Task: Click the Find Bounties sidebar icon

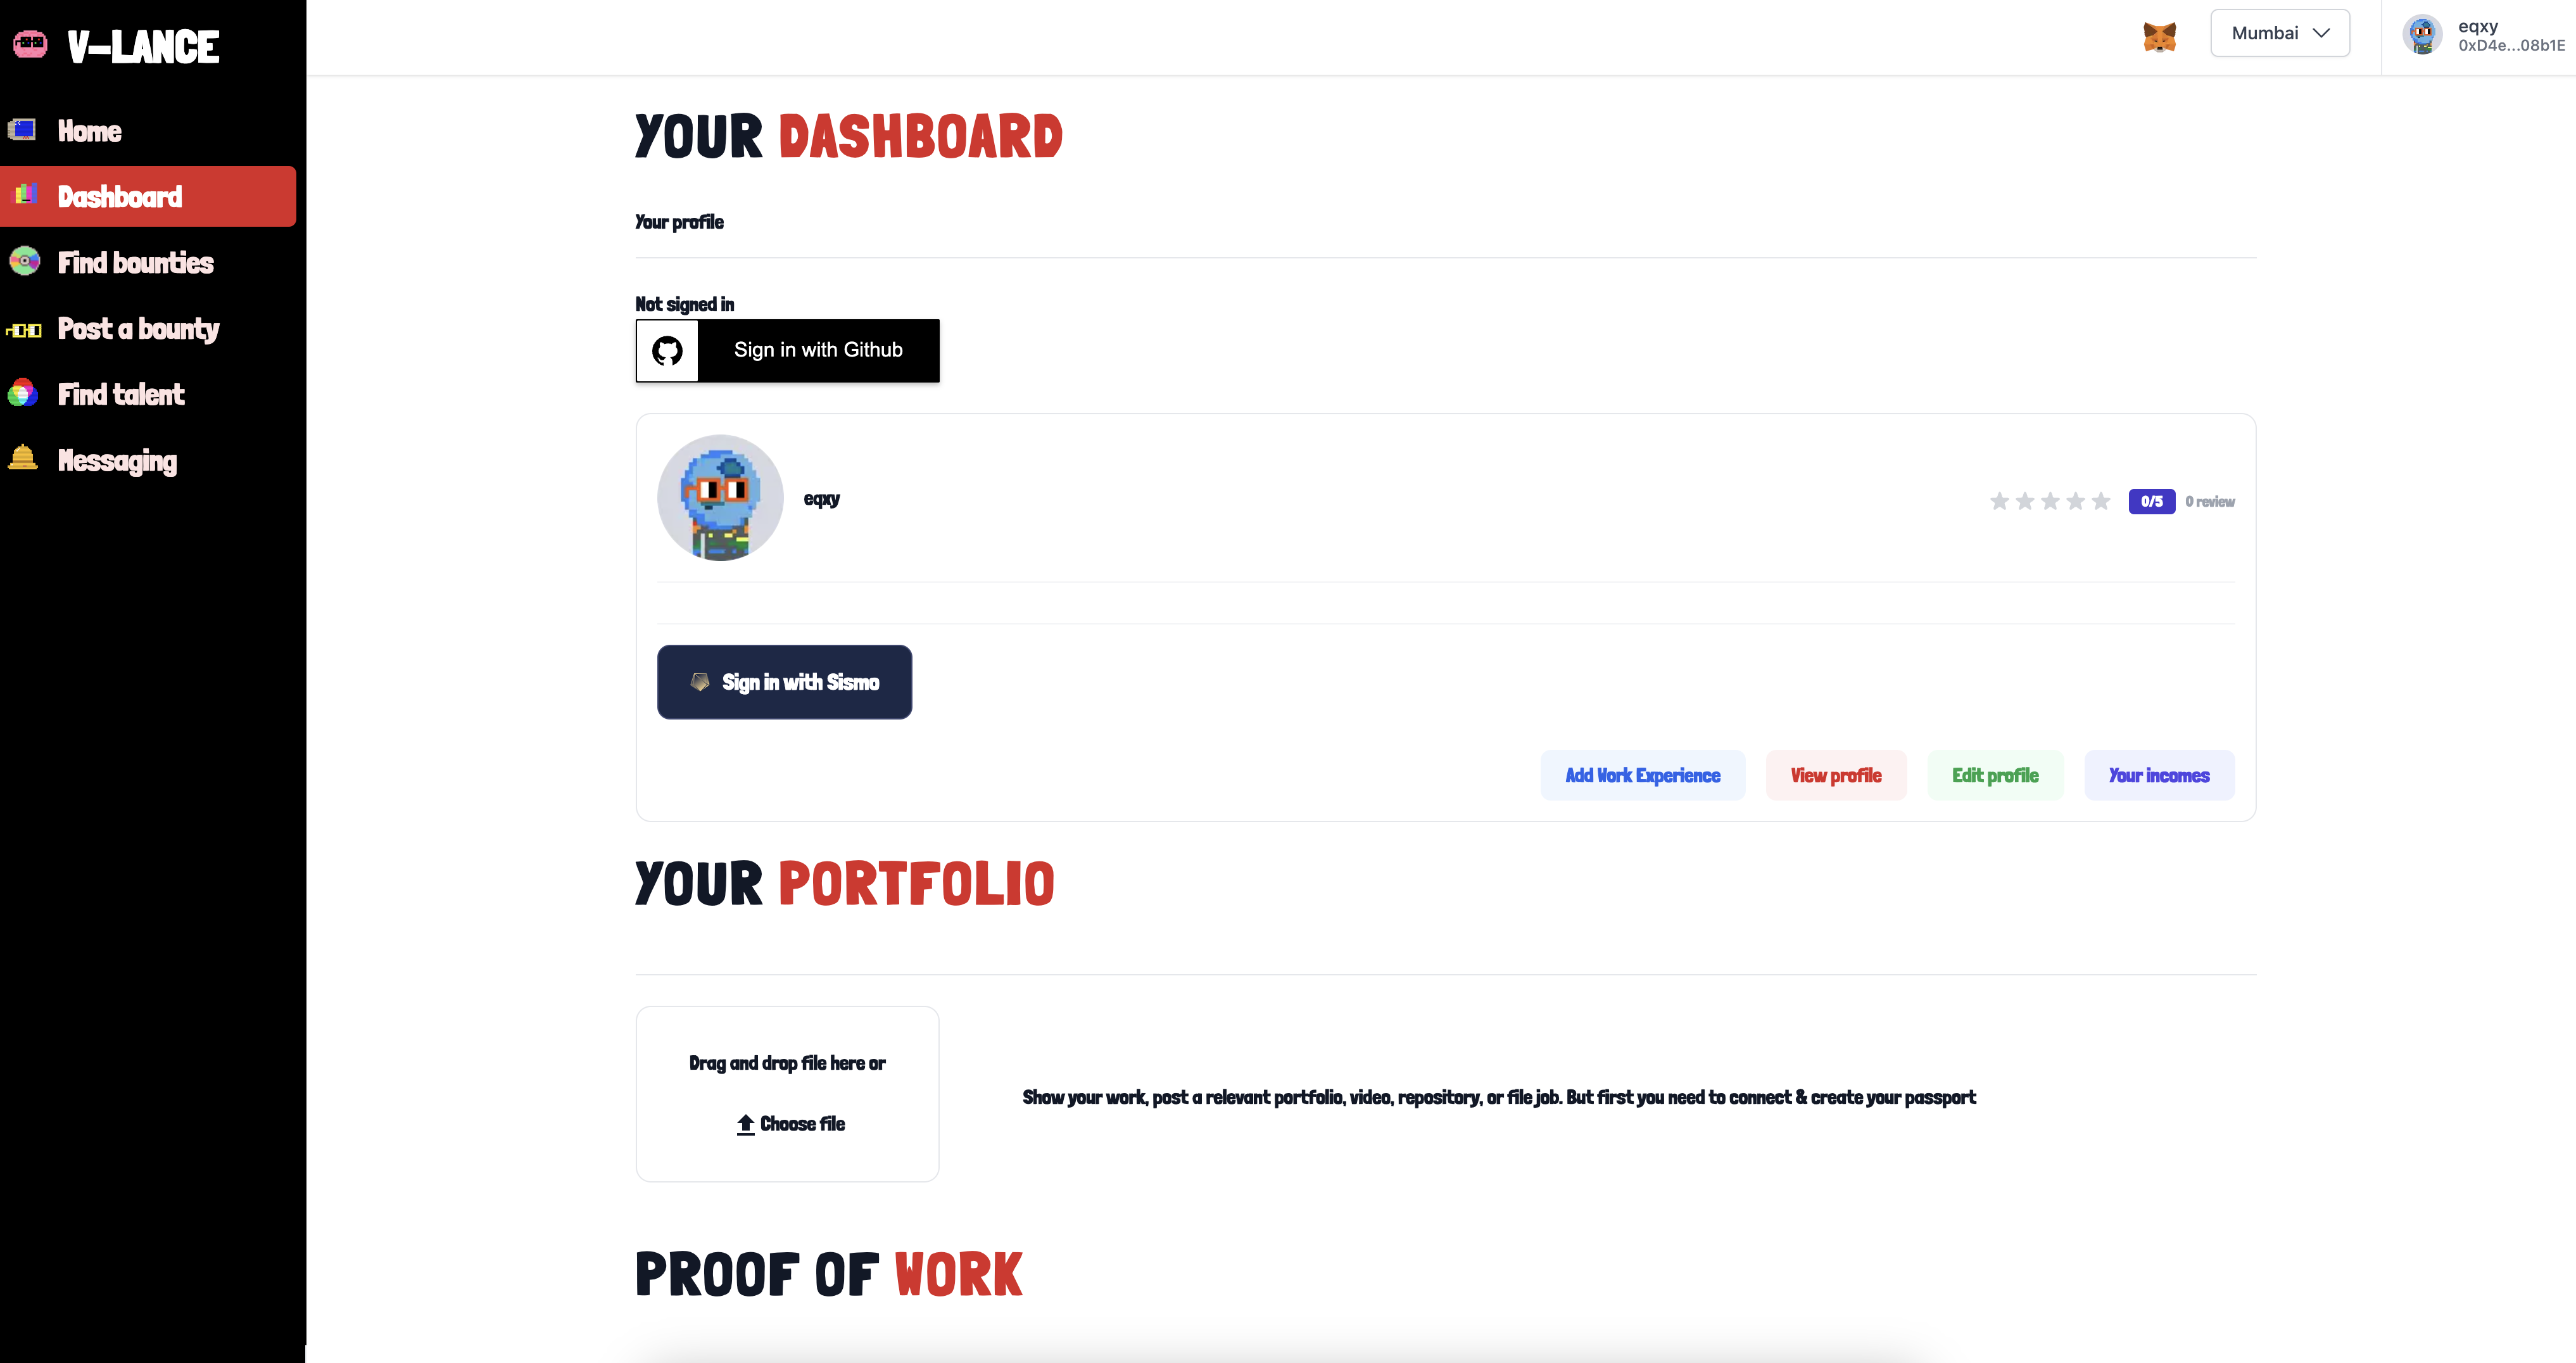Action: coord(25,261)
